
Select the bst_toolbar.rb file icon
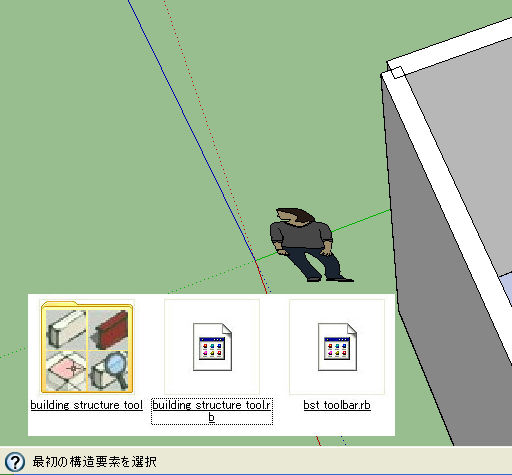(x=337, y=347)
